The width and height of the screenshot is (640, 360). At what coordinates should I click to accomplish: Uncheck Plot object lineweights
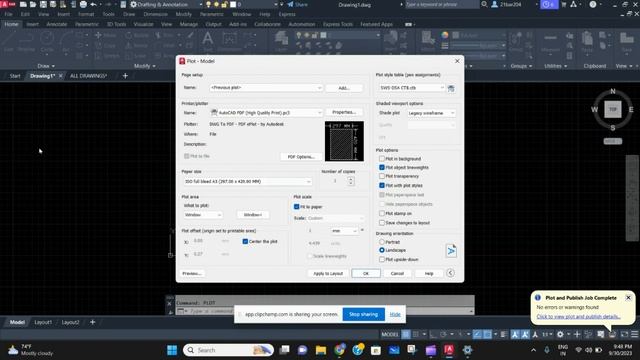pos(382,167)
